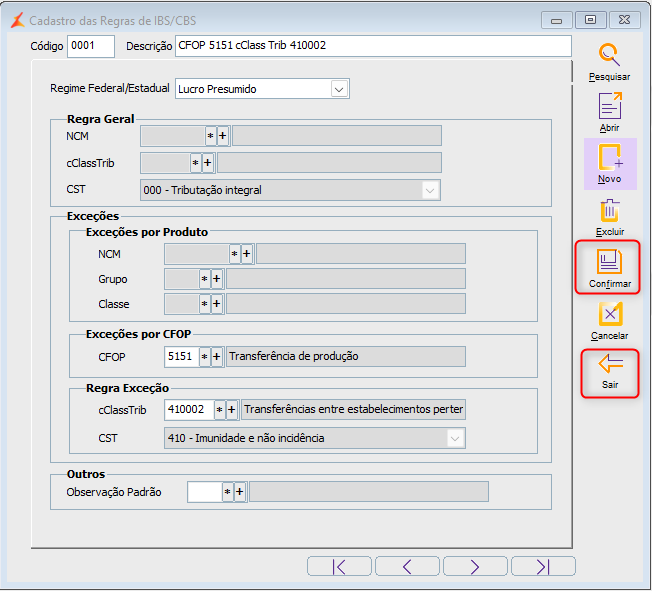The width and height of the screenshot is (652, 591).
Task: Delete the record using Excluir
Action: point(610,217)
